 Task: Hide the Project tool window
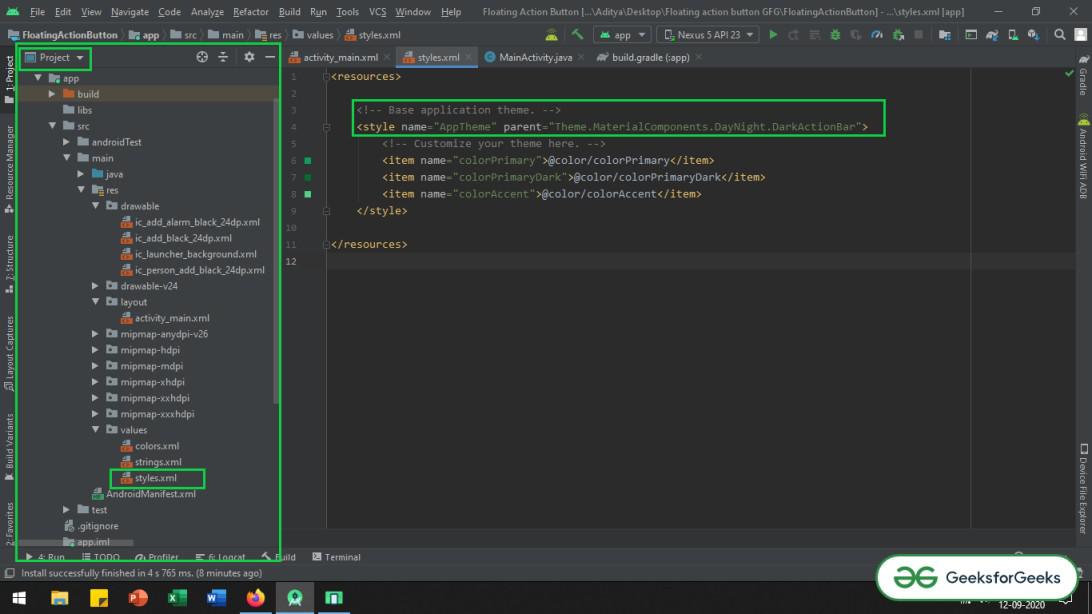click(270, 57)
